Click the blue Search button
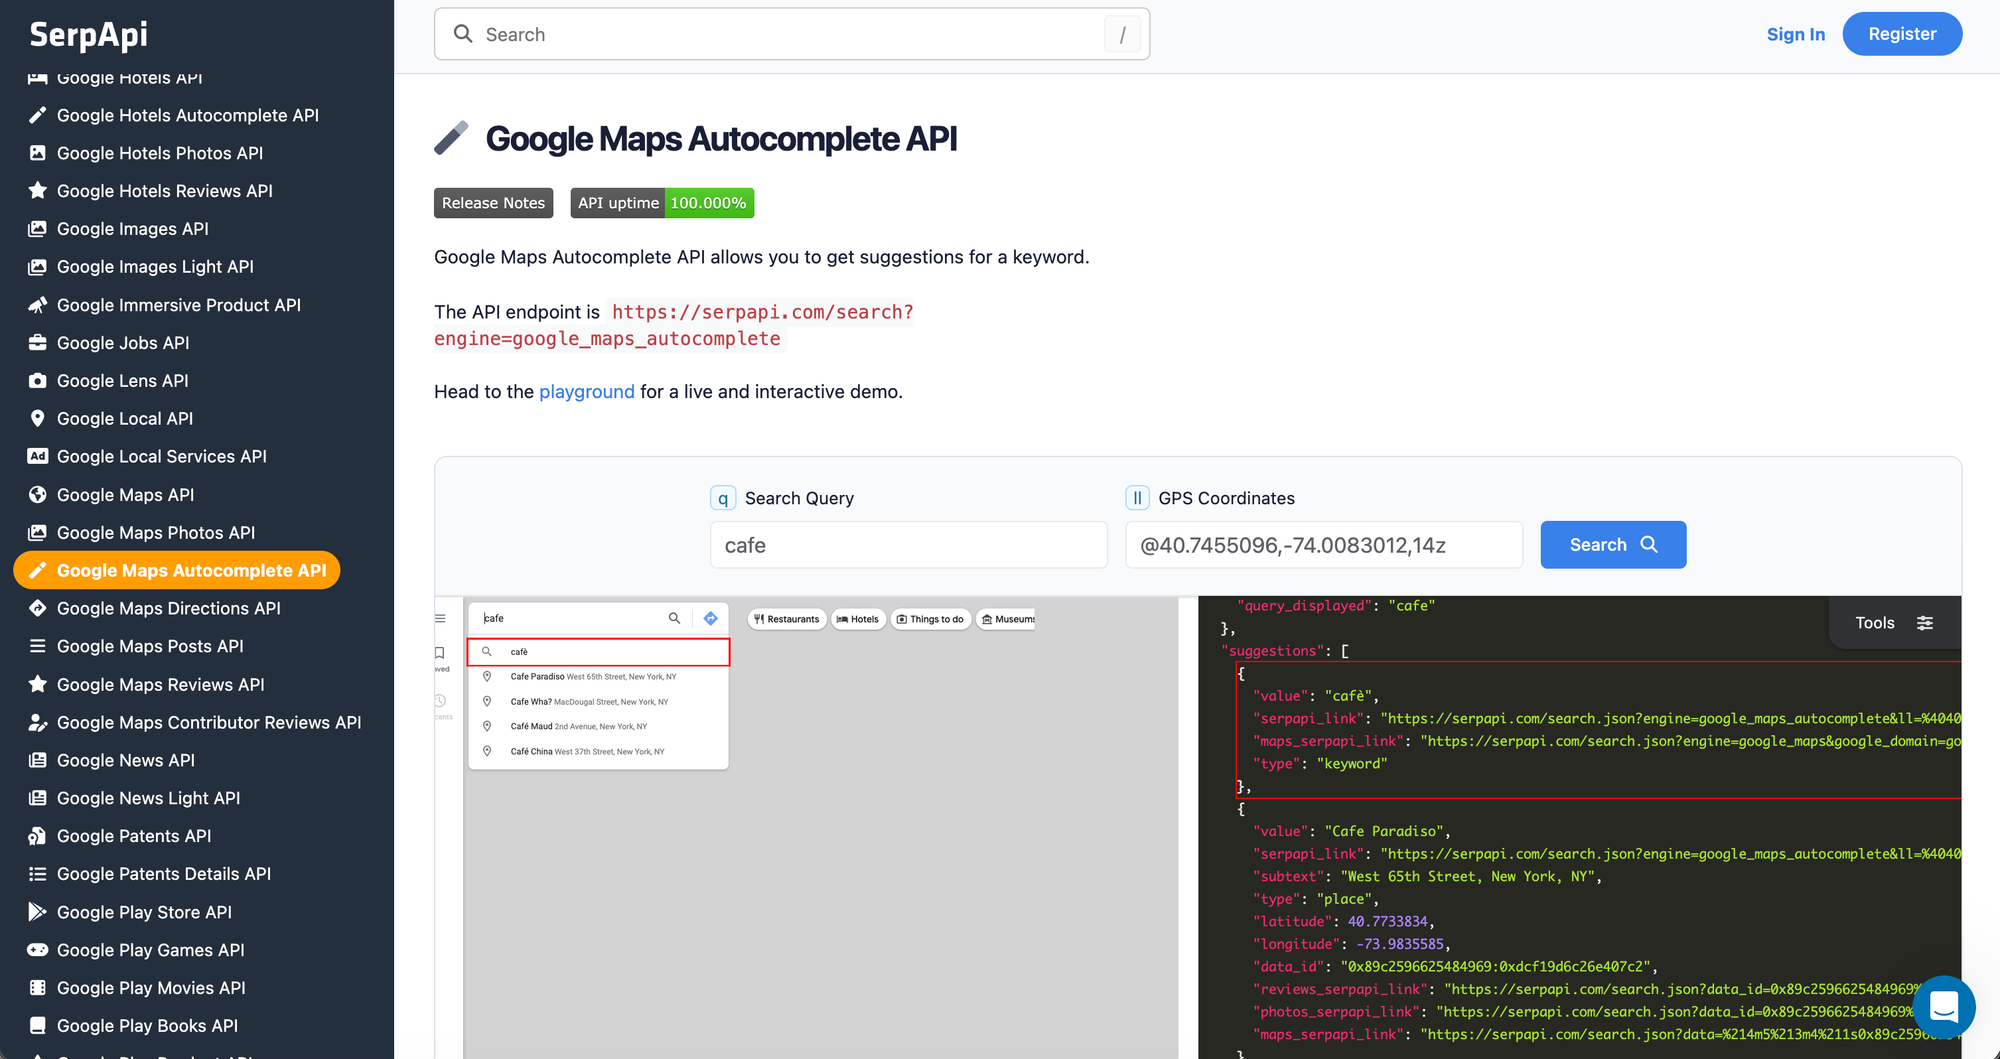This screenshot has height=1059, width=2000. 1613,545
